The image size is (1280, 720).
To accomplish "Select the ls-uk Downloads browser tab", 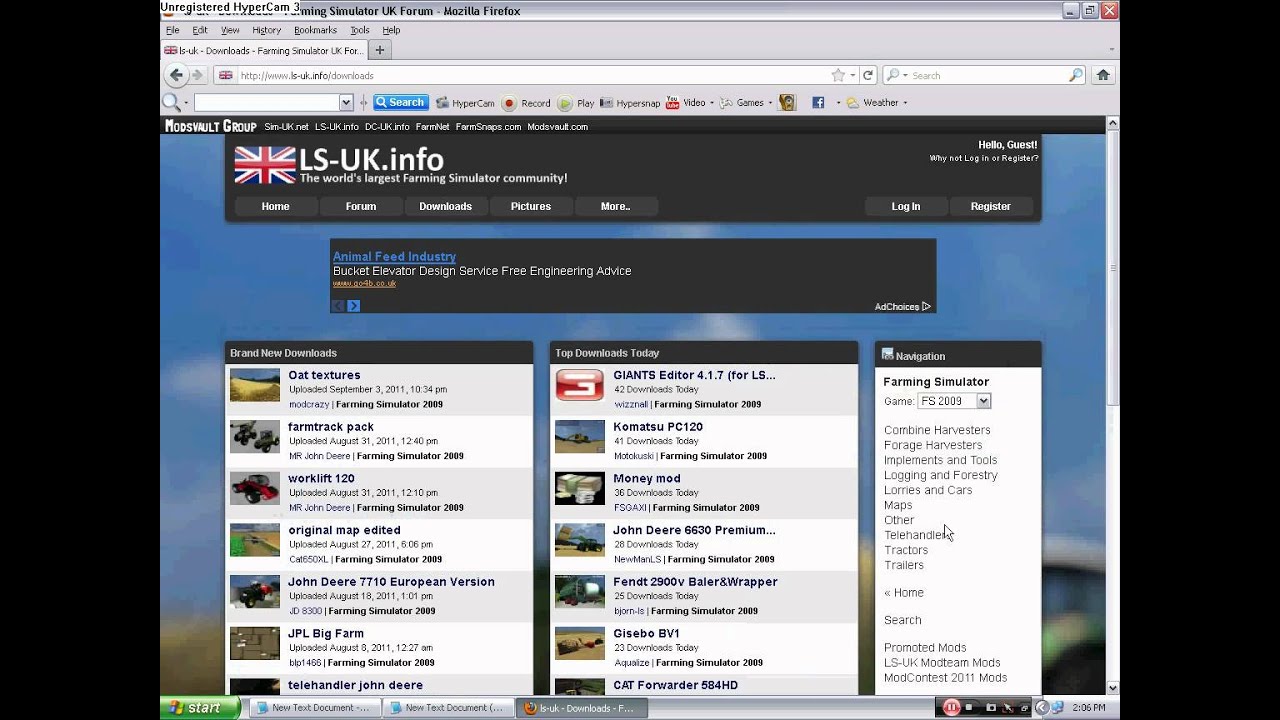I will coord(263,50).
